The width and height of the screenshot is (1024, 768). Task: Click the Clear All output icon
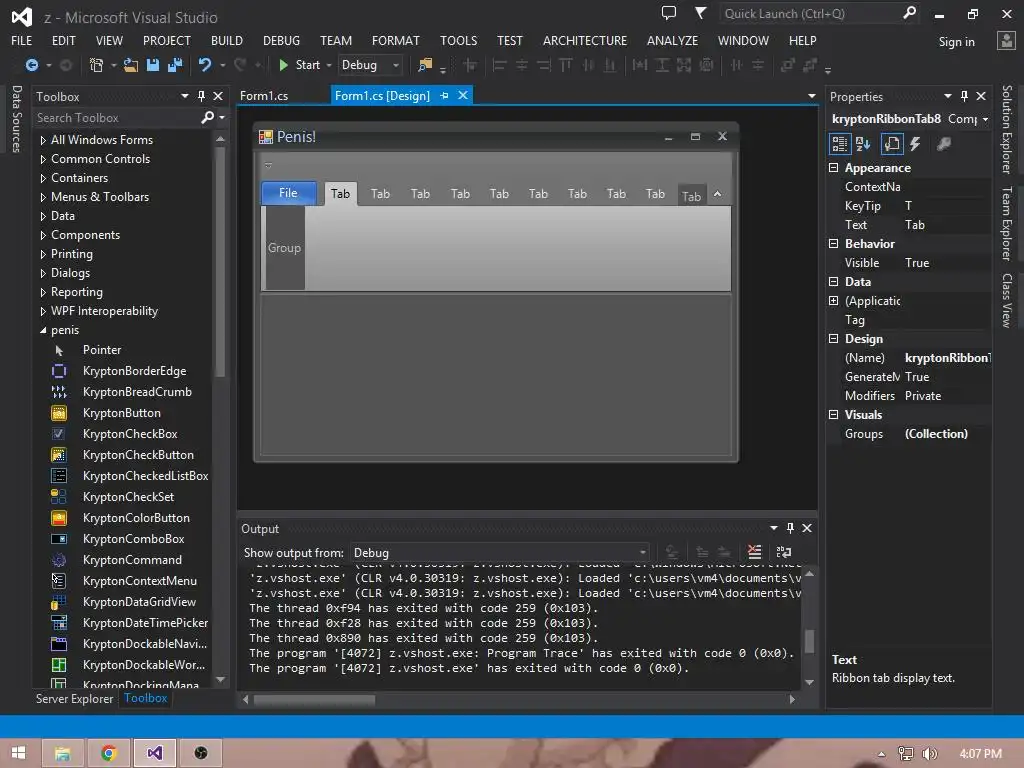754,552
